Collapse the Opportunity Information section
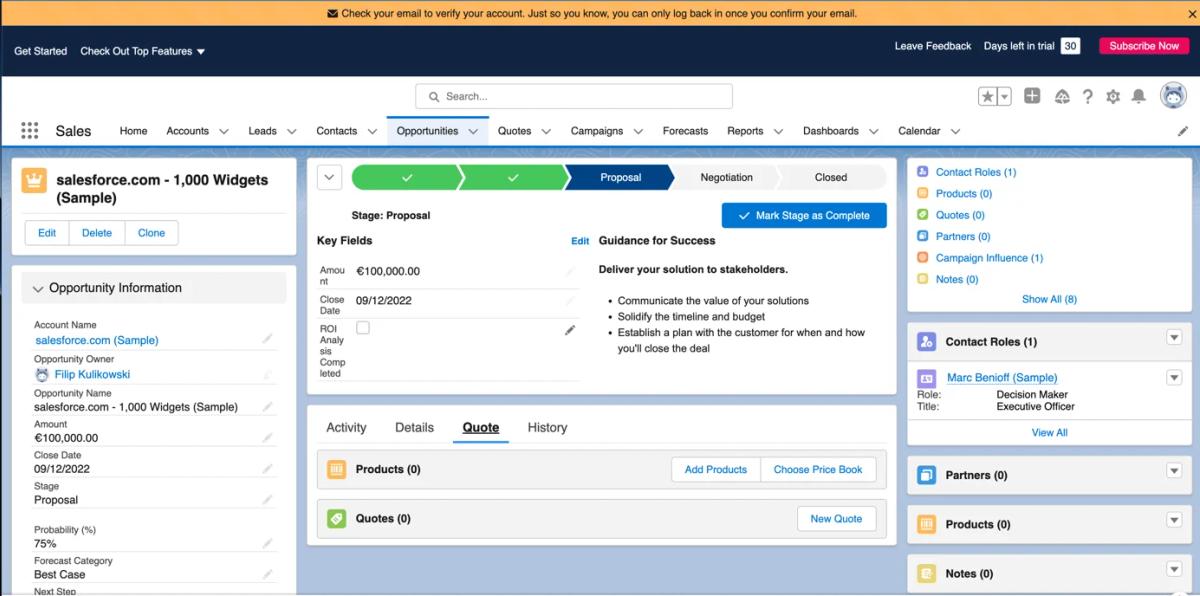 38,288
